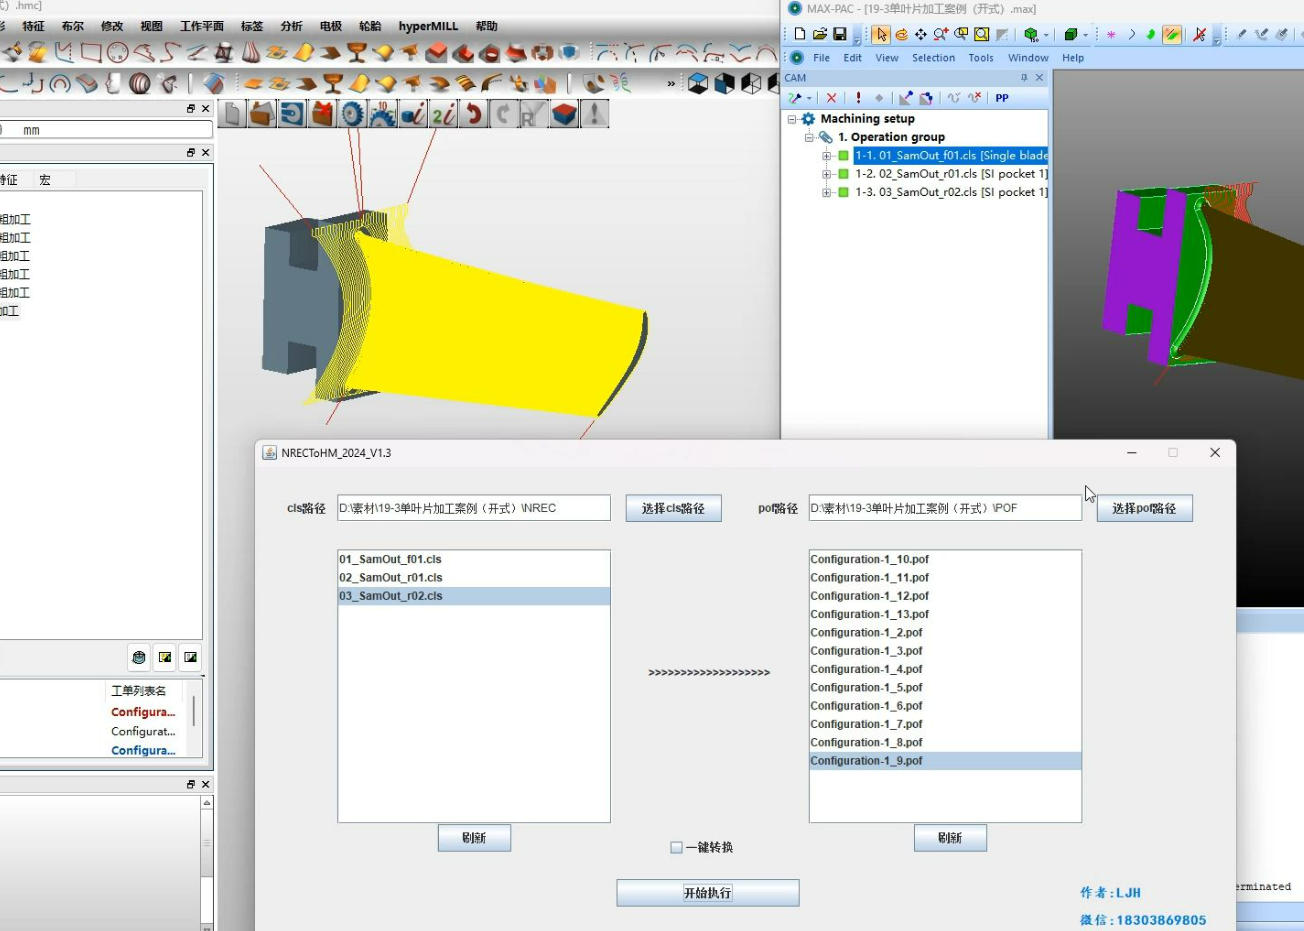Open the Tools menu in MAX-PAC

(980, 58)
